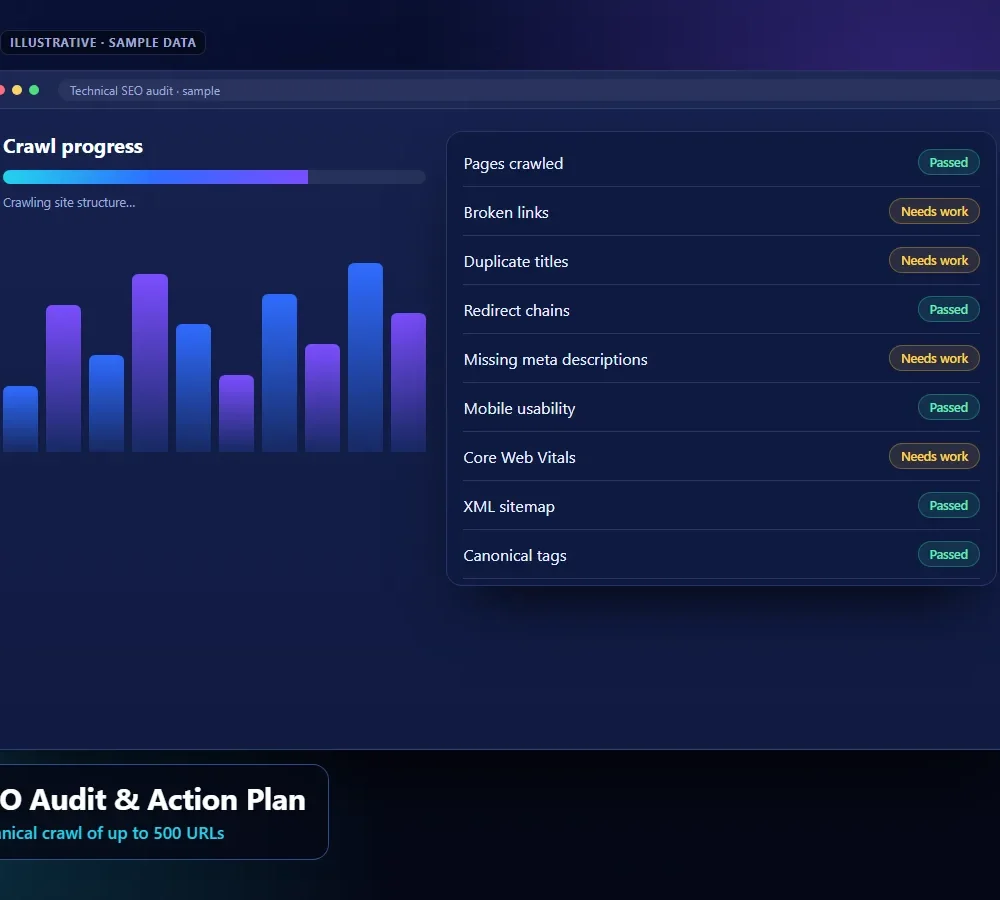Click the green window dot in the title bar
Image resolution: width=1000 pixels, height=900 pixels.
coord(34,91)
